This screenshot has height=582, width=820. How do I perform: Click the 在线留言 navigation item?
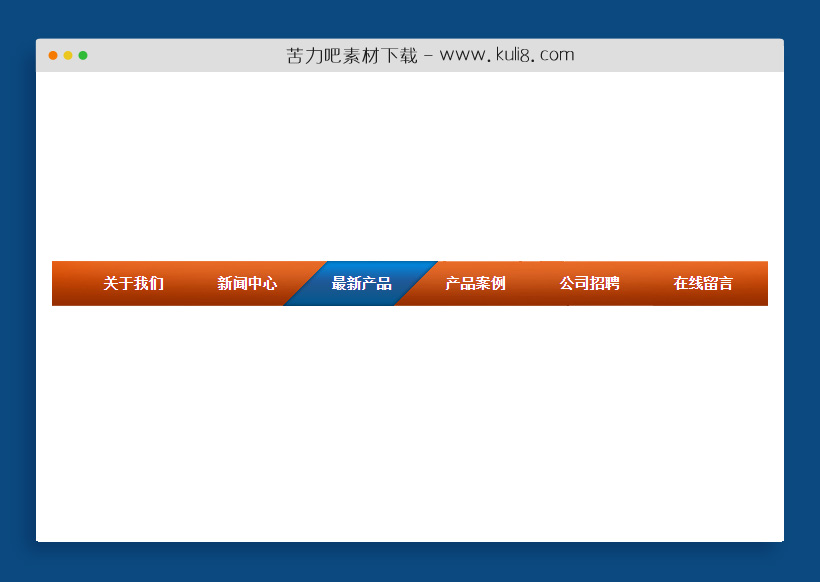703,283
